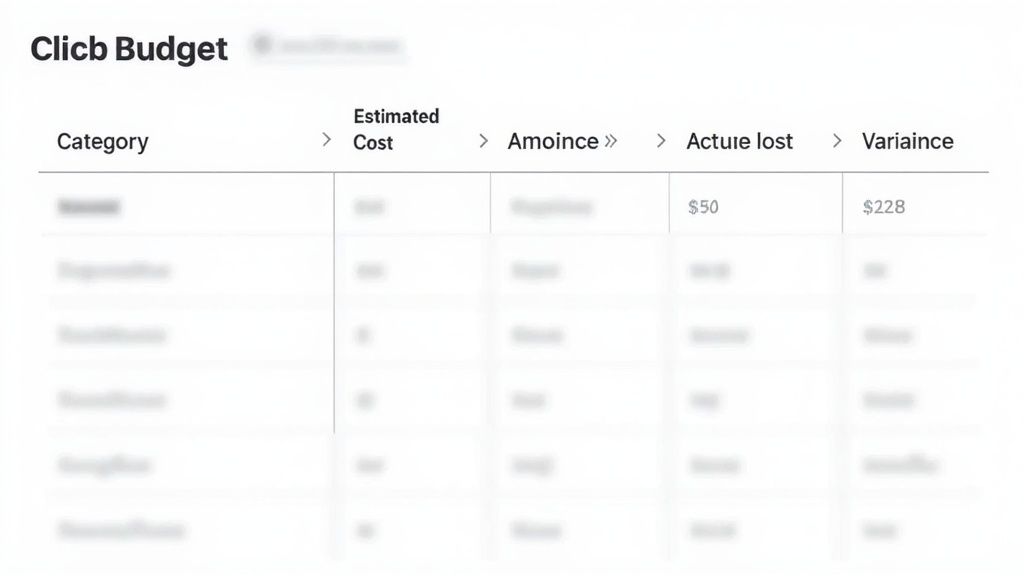The width and height of the screenshot is (1024, 576).
Task: Click first row's blurred Category cell
Action: (89, 207)
